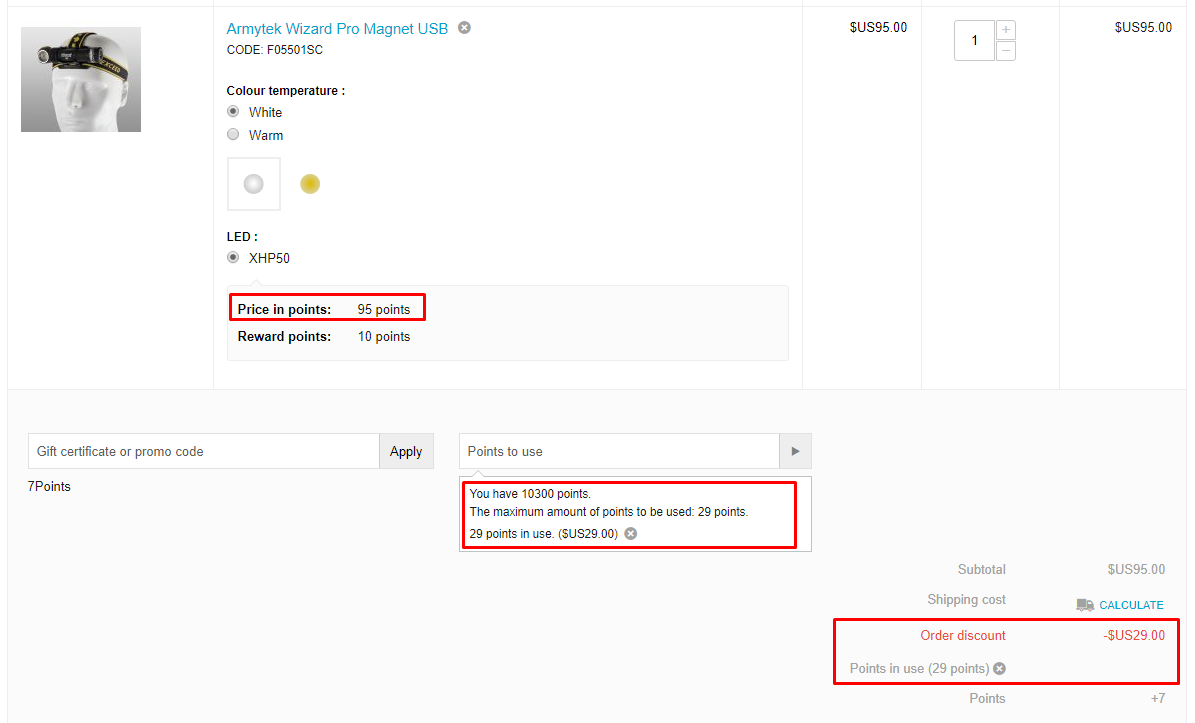Delete Points in use (29 points) from totals
The width and height of the screenshot is (1195, 723).
[x=1000, y=668]
